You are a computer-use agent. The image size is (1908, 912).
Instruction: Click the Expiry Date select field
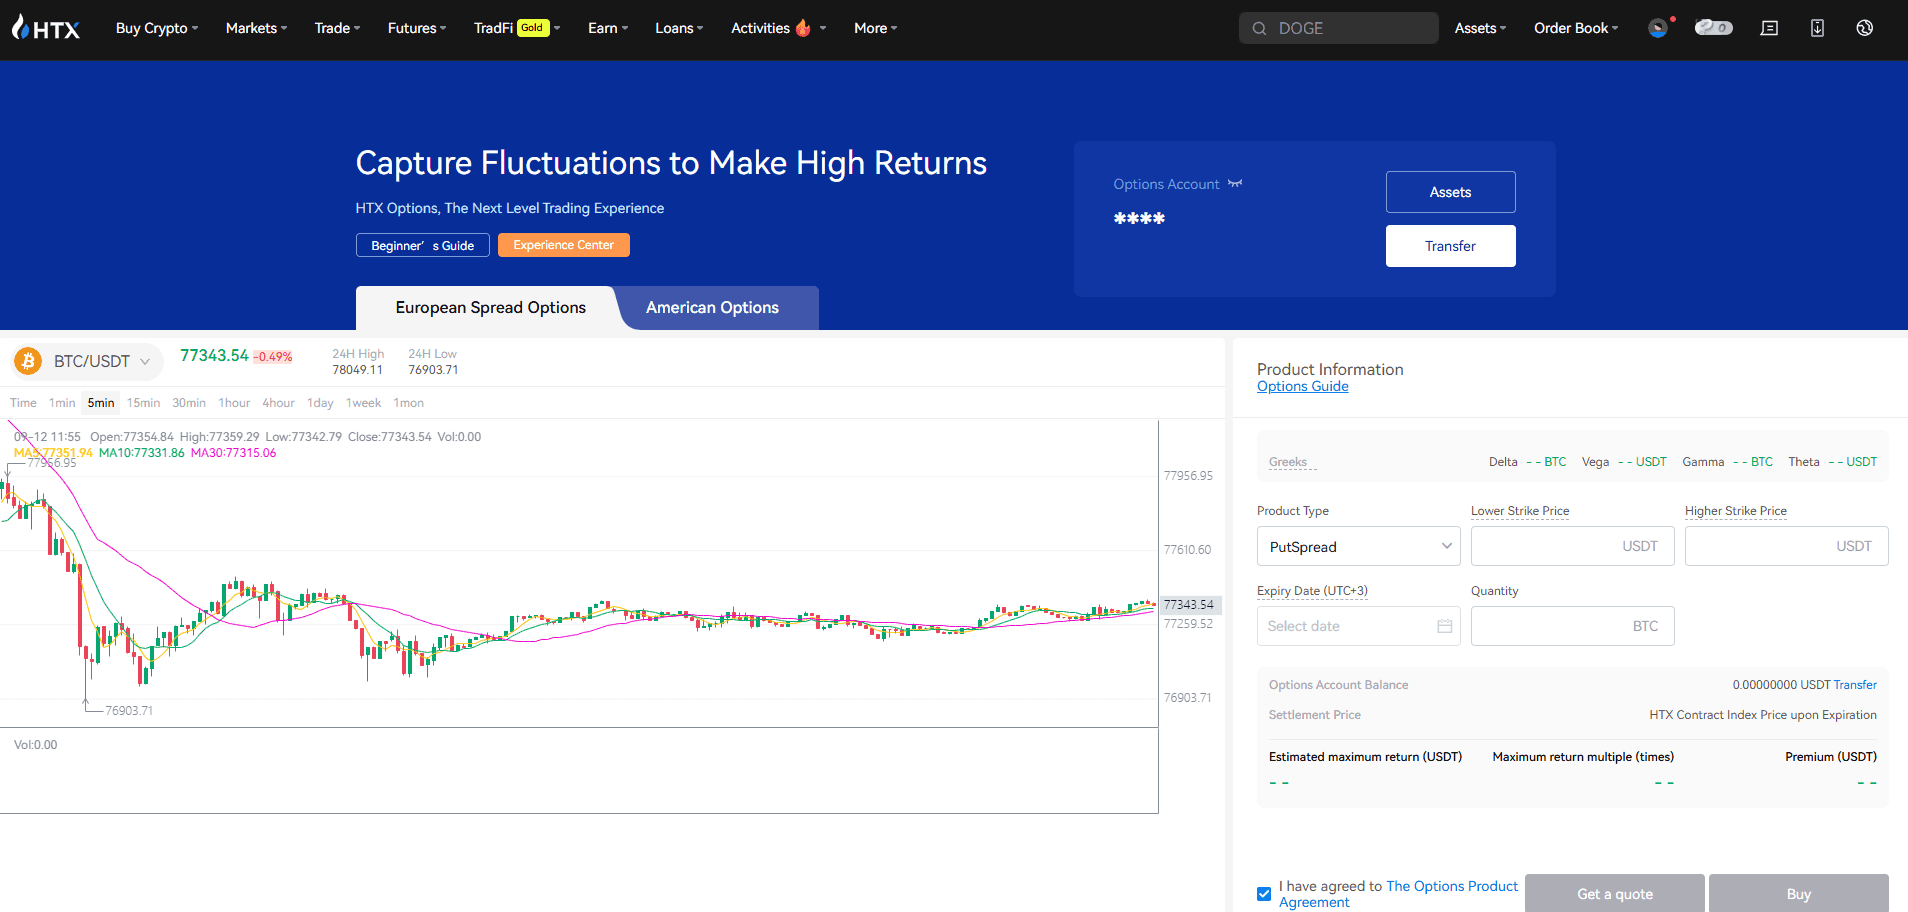[x=1358, y=626]
